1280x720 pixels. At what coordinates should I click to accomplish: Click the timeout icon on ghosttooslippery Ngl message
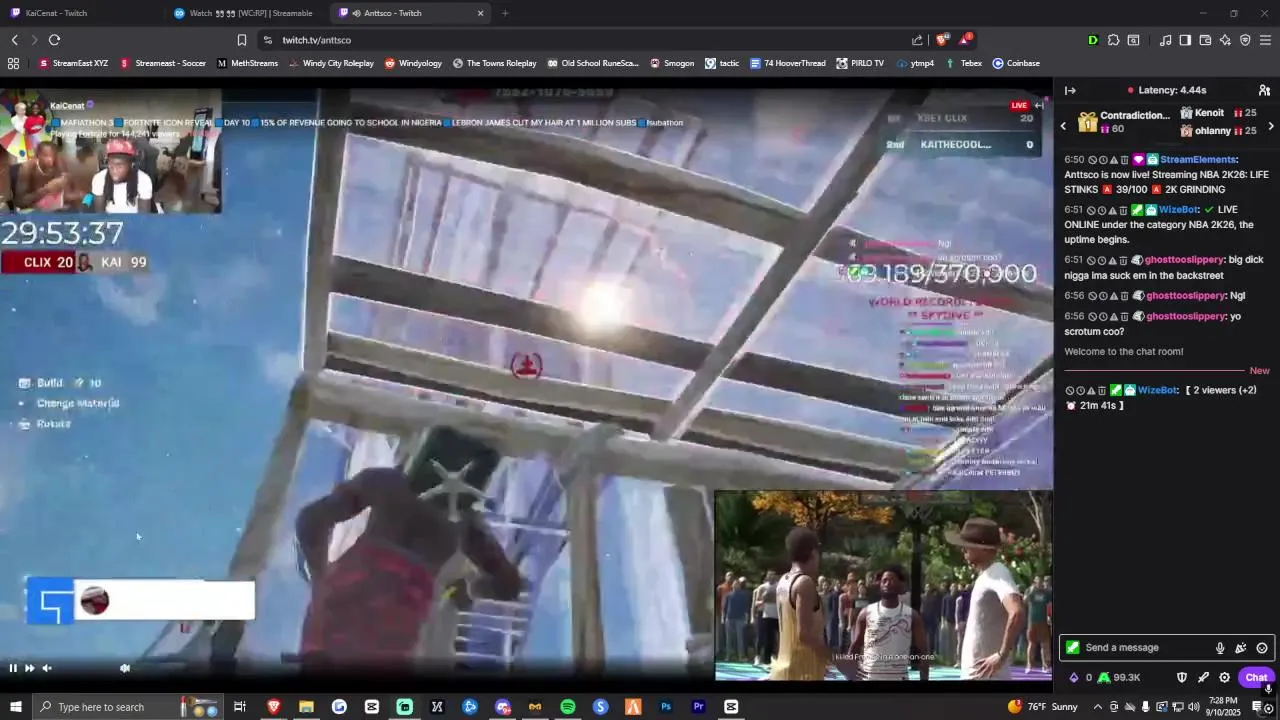pos(1103,296)
